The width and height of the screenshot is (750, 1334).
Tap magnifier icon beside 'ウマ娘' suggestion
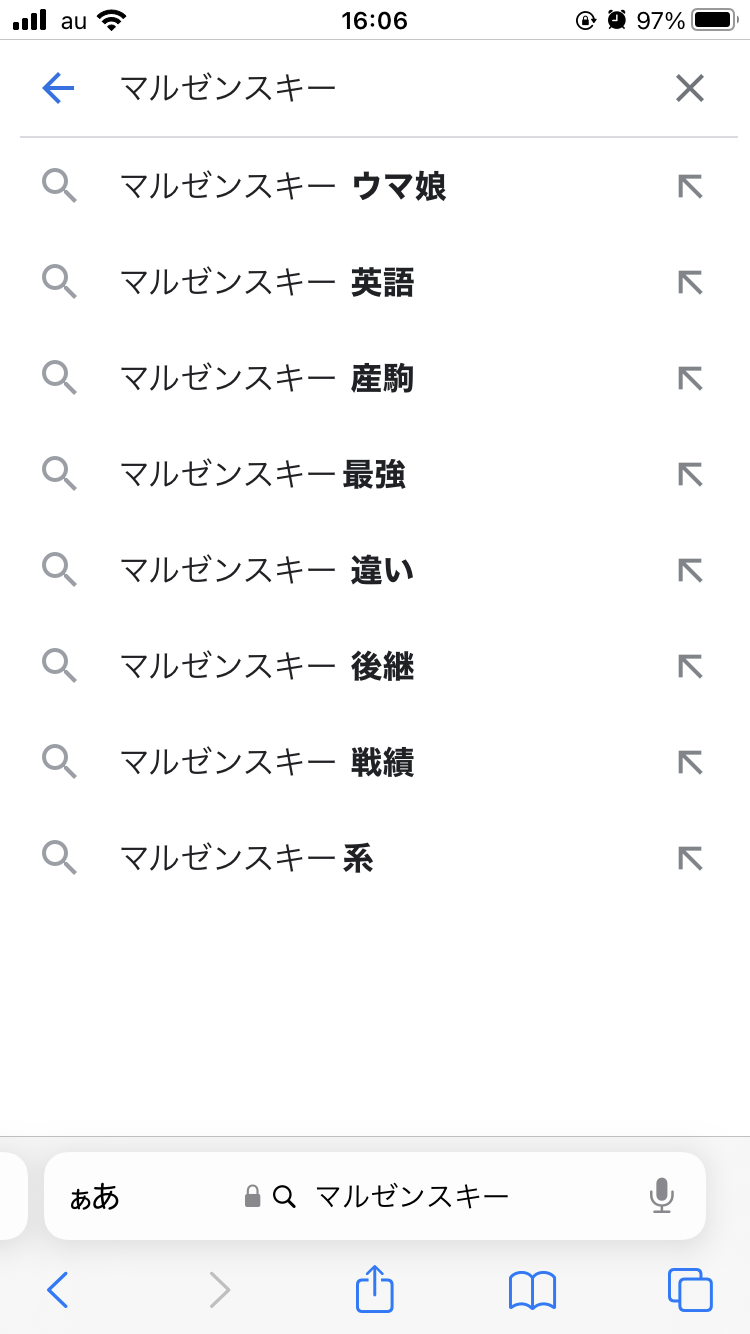tap(59, 187)
